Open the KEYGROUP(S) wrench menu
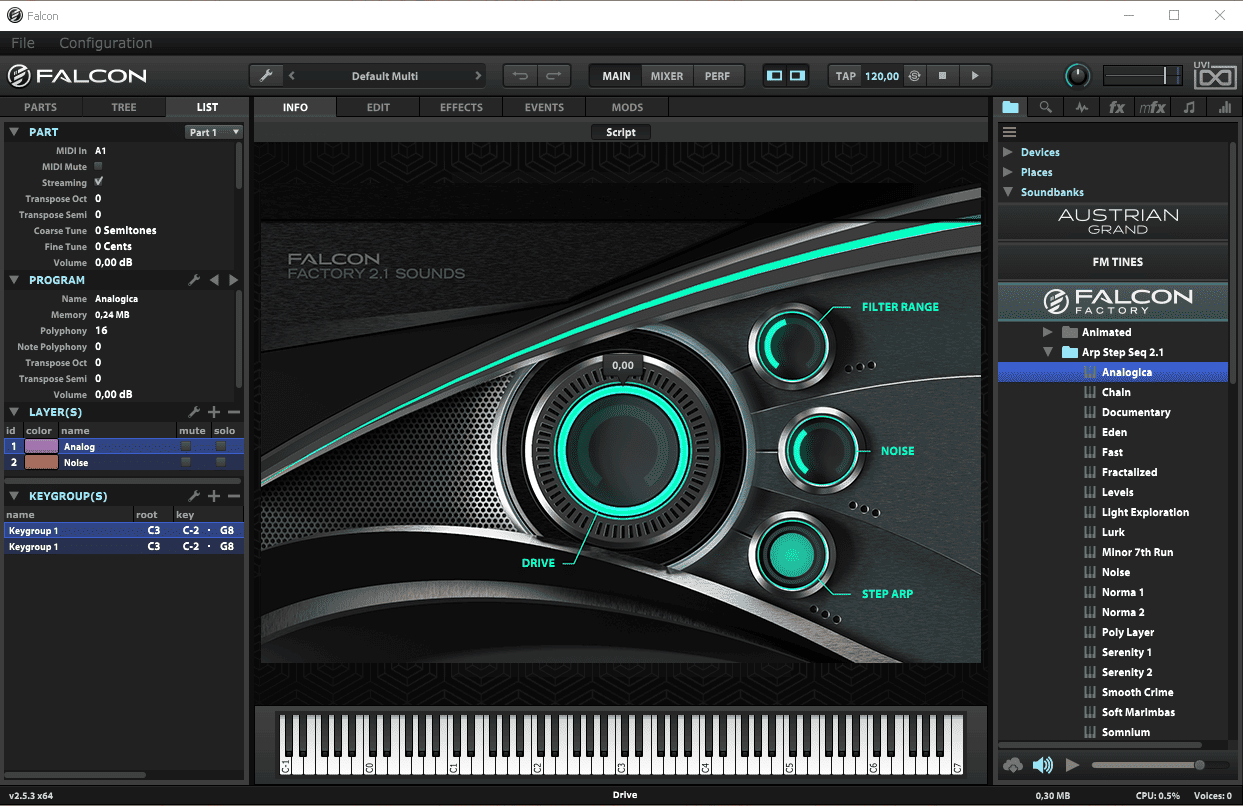 coord(194,496)
